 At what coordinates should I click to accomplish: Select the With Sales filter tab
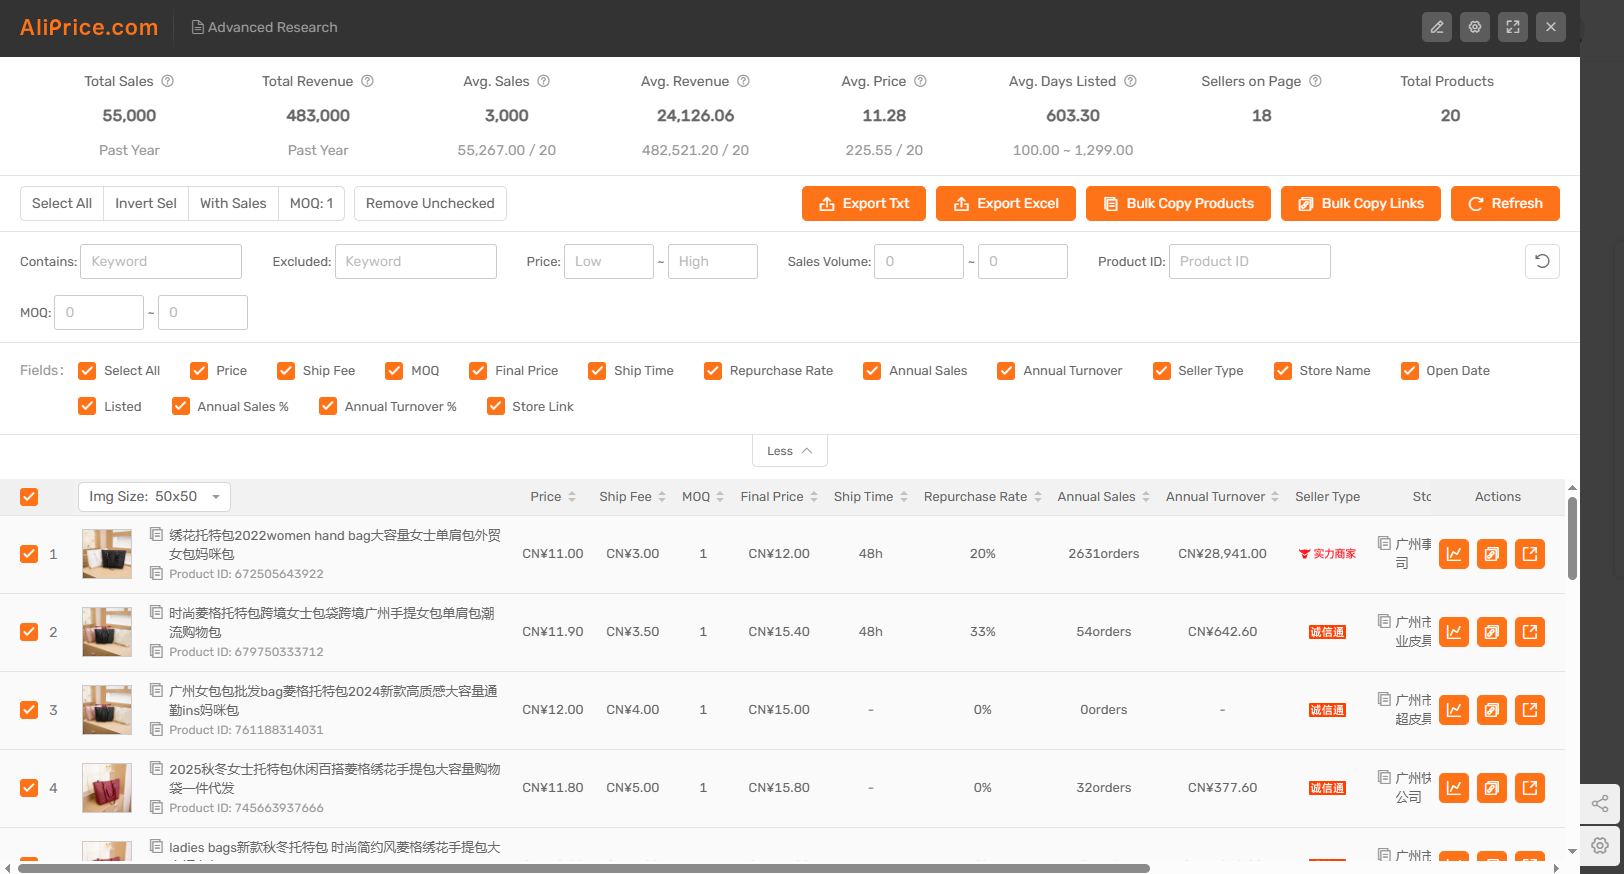point(233,203)
